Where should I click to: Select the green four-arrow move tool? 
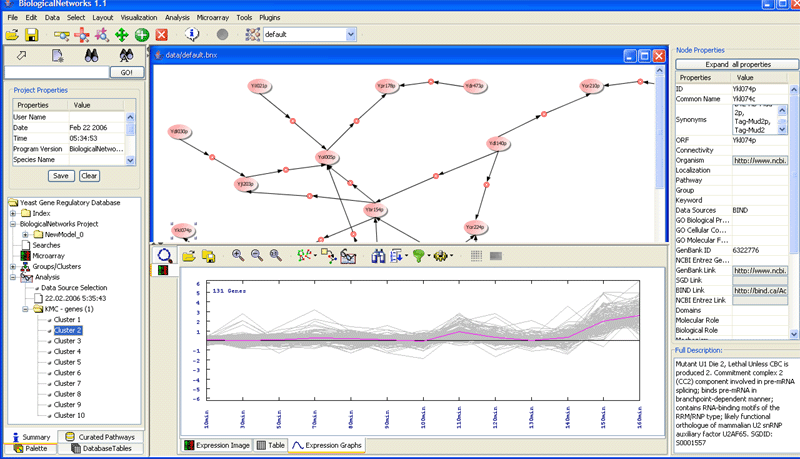coord(121,35)
